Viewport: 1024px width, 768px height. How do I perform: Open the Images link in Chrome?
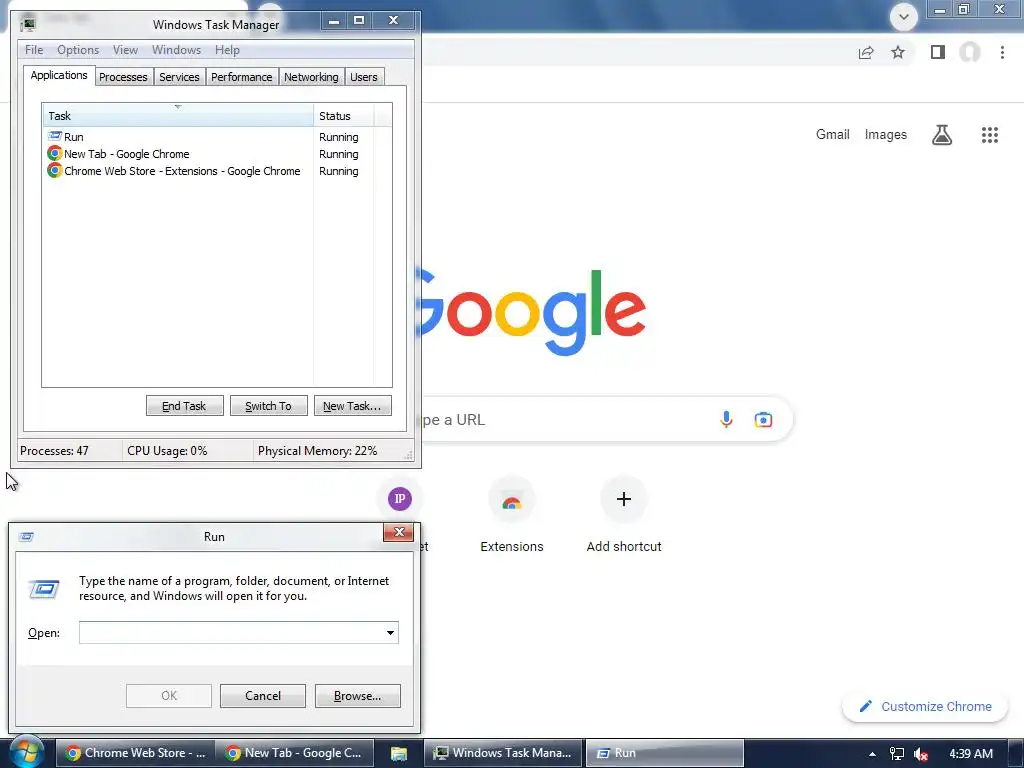tap(886, 135)
